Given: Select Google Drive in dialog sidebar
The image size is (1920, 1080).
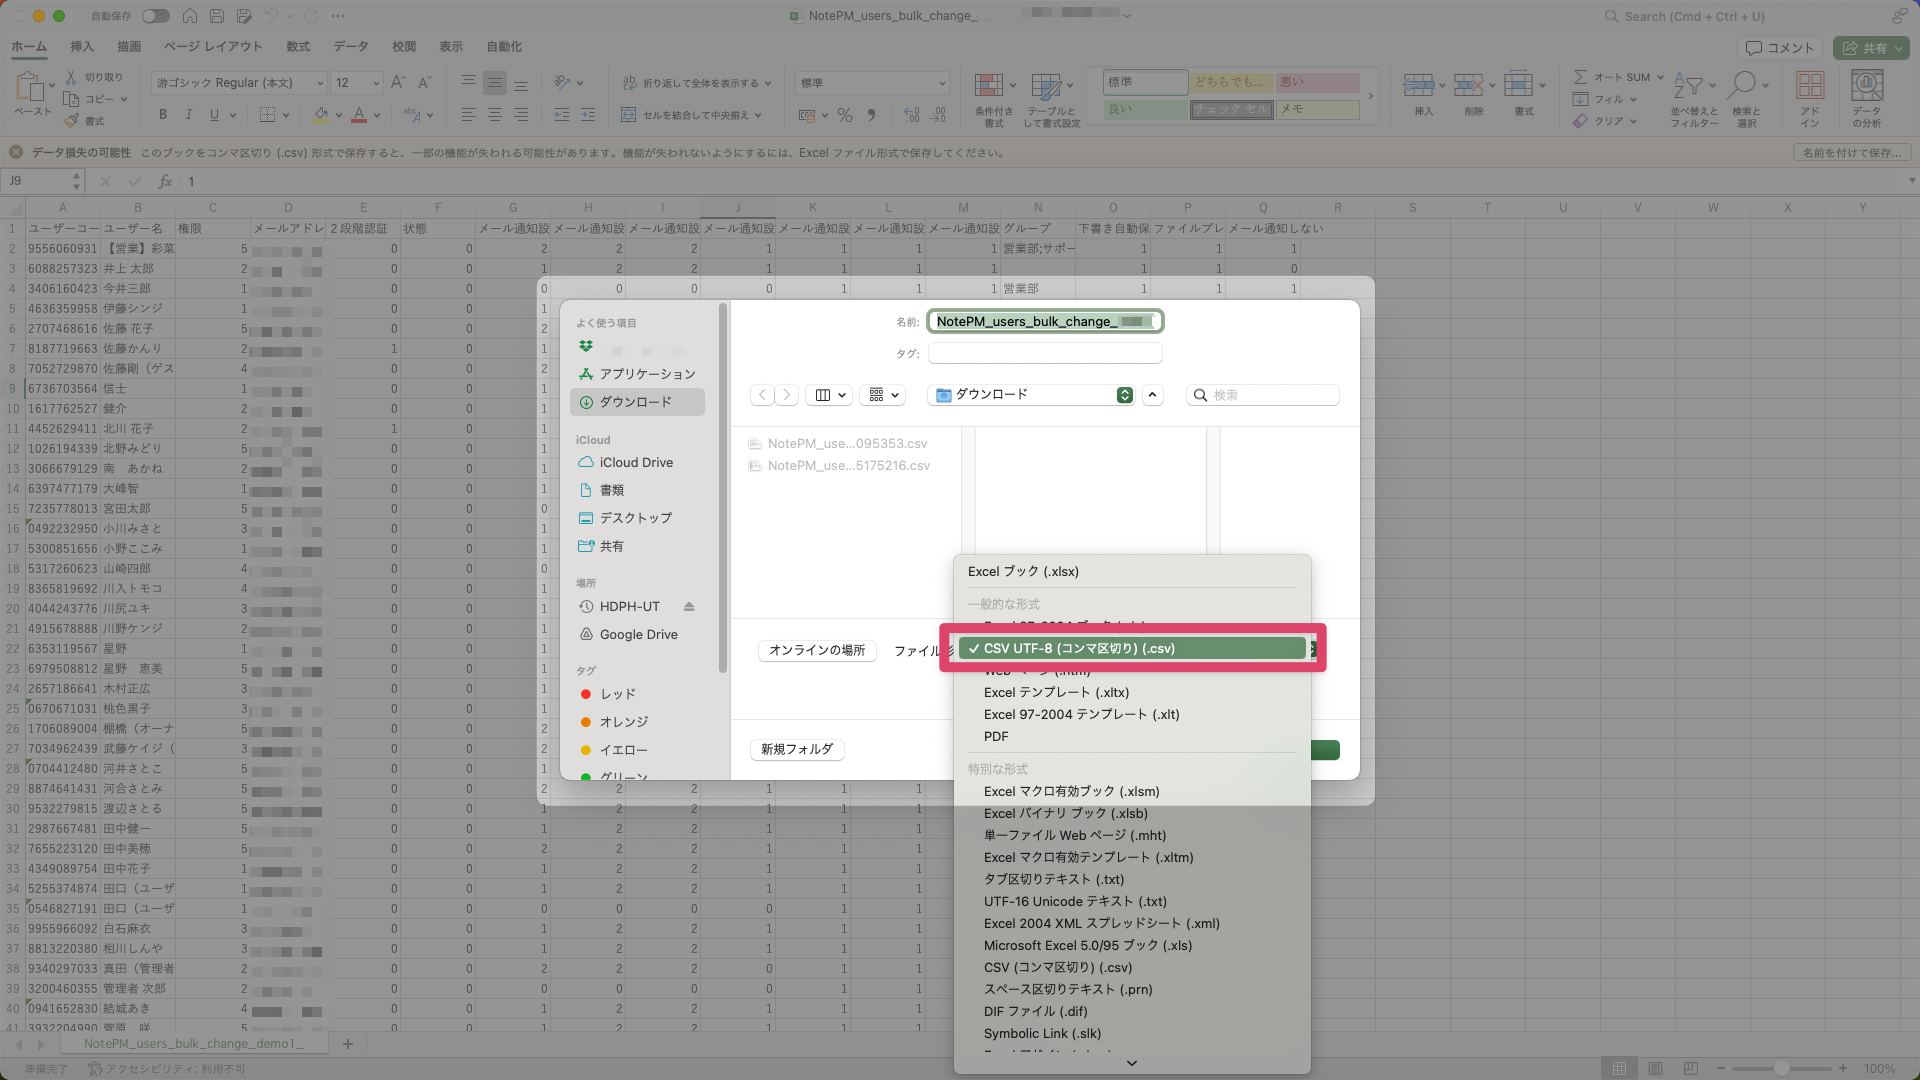Looking at the screenshot, I should 637,635.
